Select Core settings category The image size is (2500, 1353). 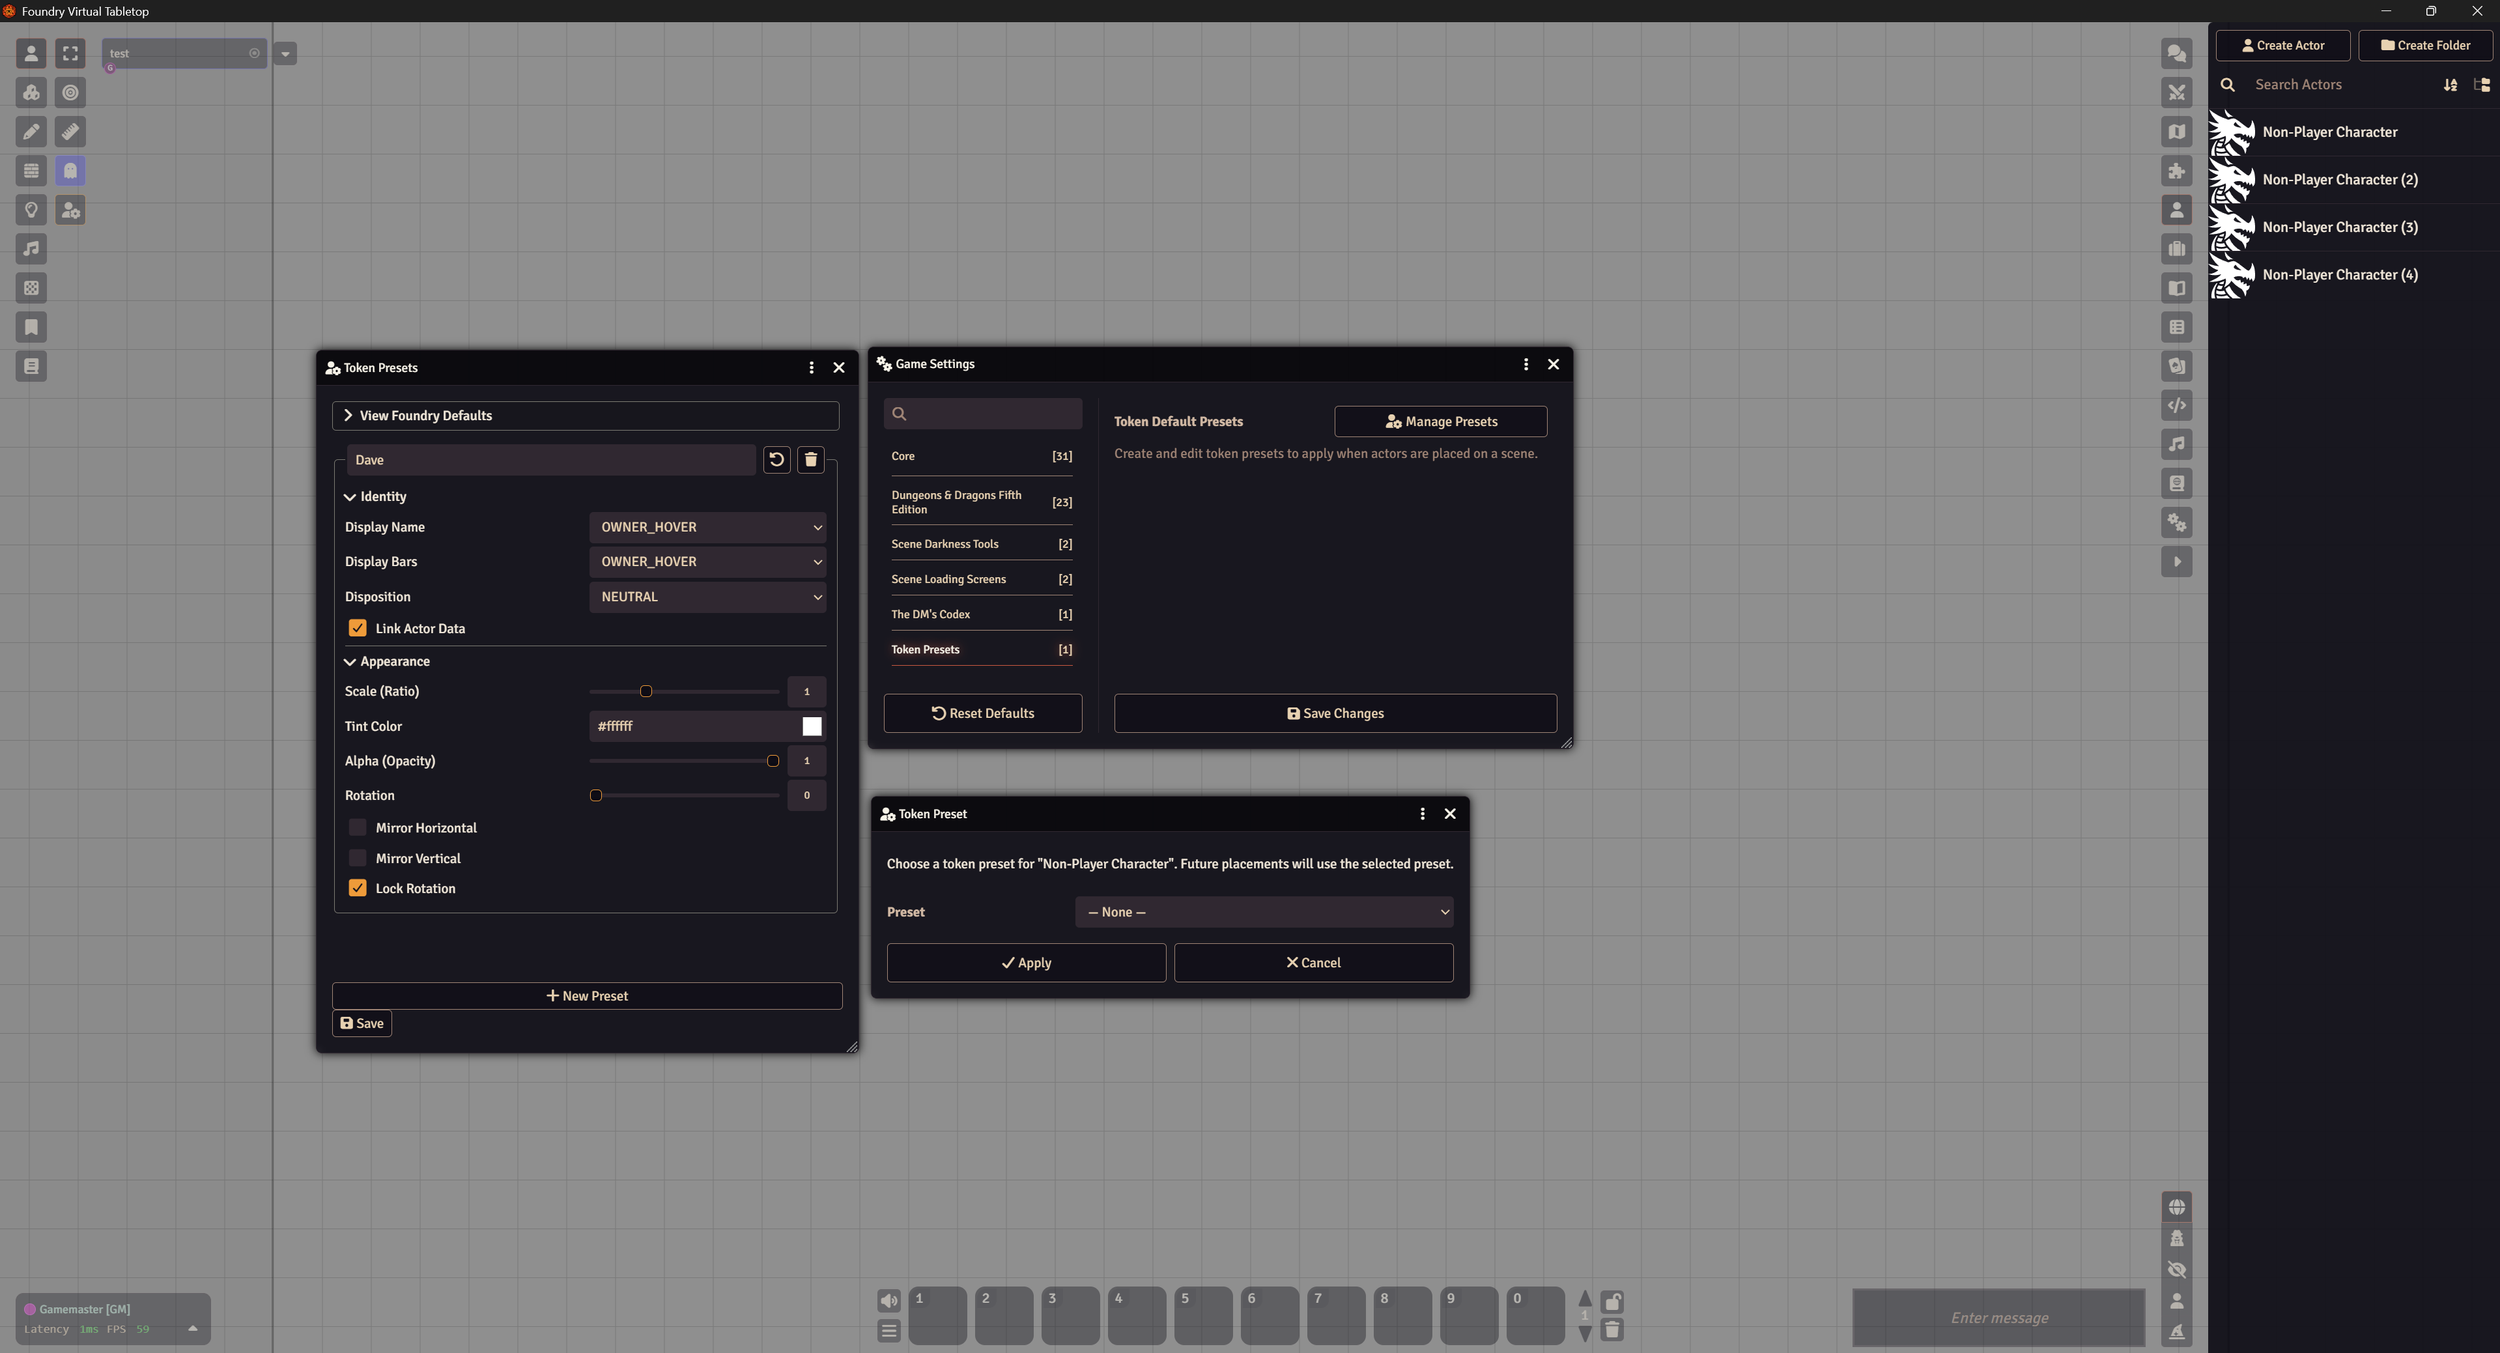(x=981, y=456)
